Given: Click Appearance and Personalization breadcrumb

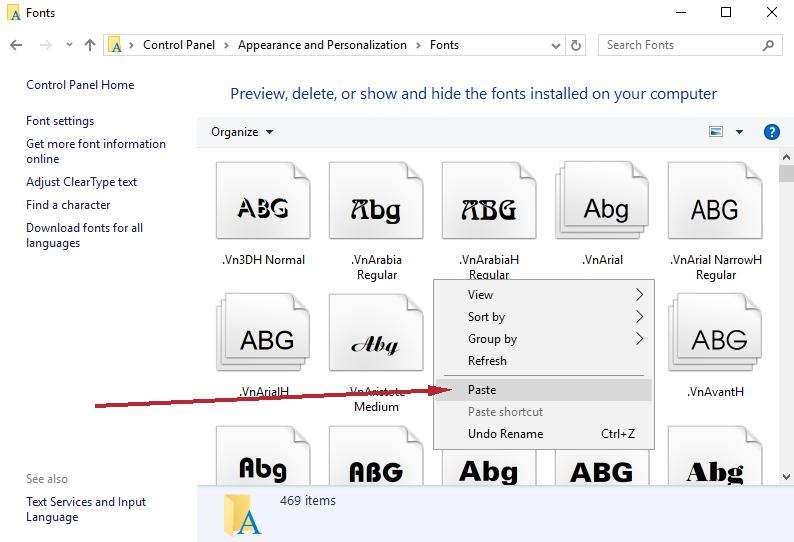Looking at the screenshot, I should [322, 45].
